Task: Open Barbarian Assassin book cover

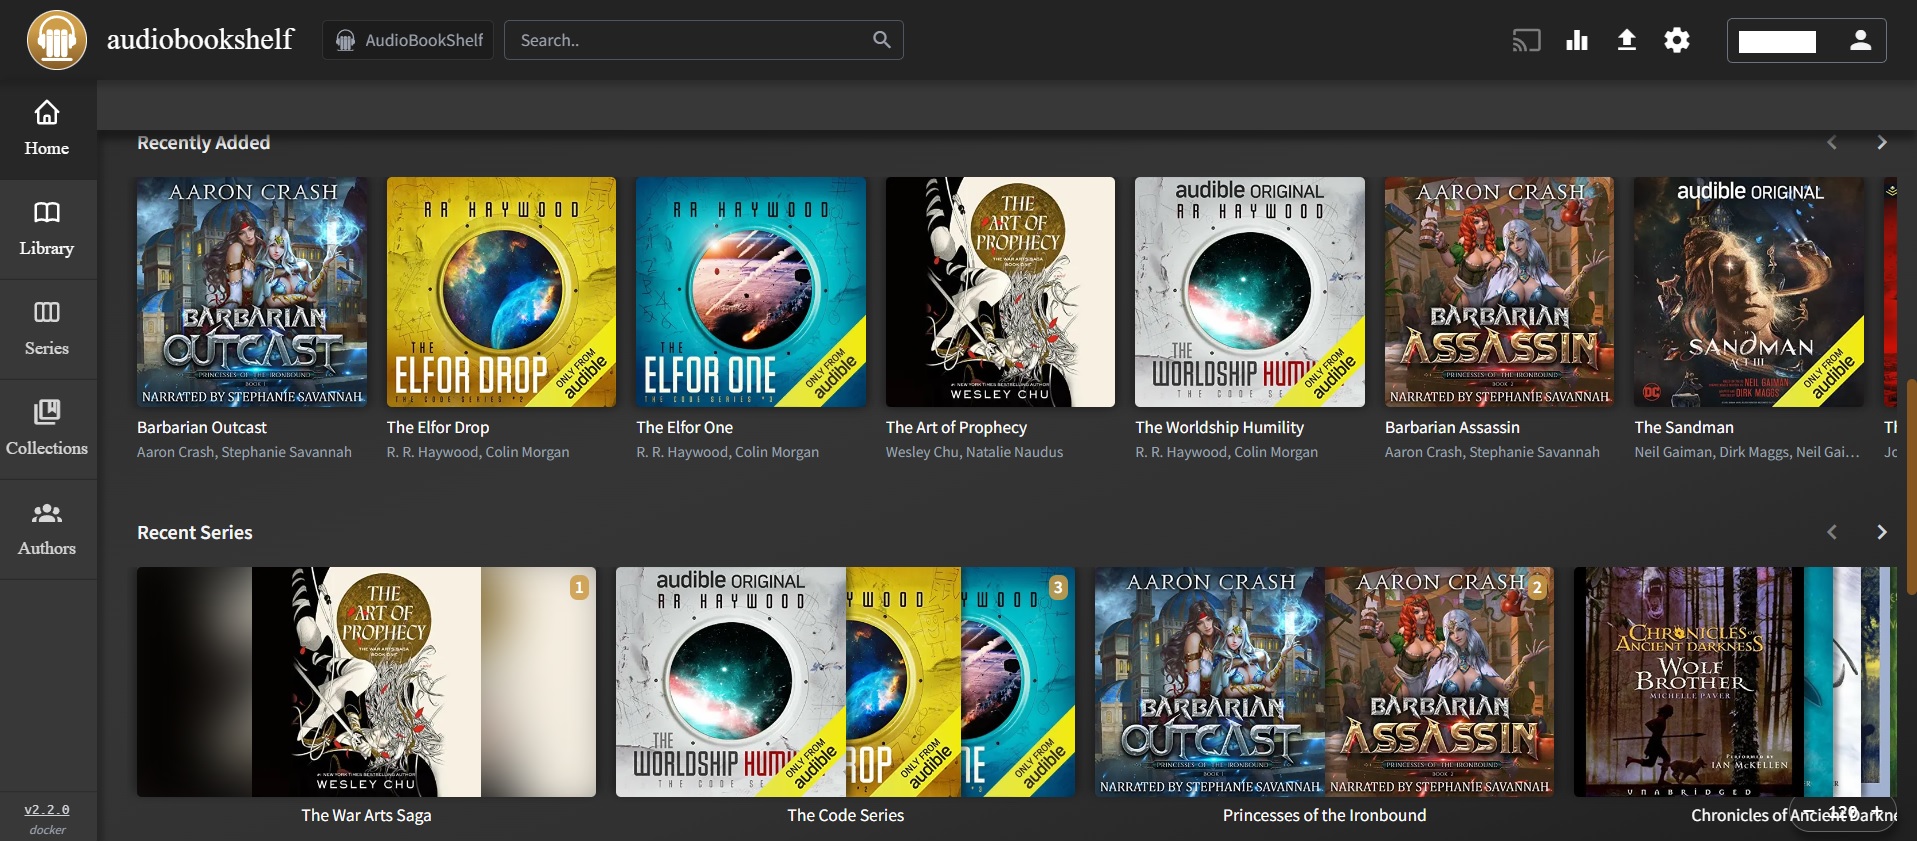Action: pyautogui.click(x=1499, y=292)
